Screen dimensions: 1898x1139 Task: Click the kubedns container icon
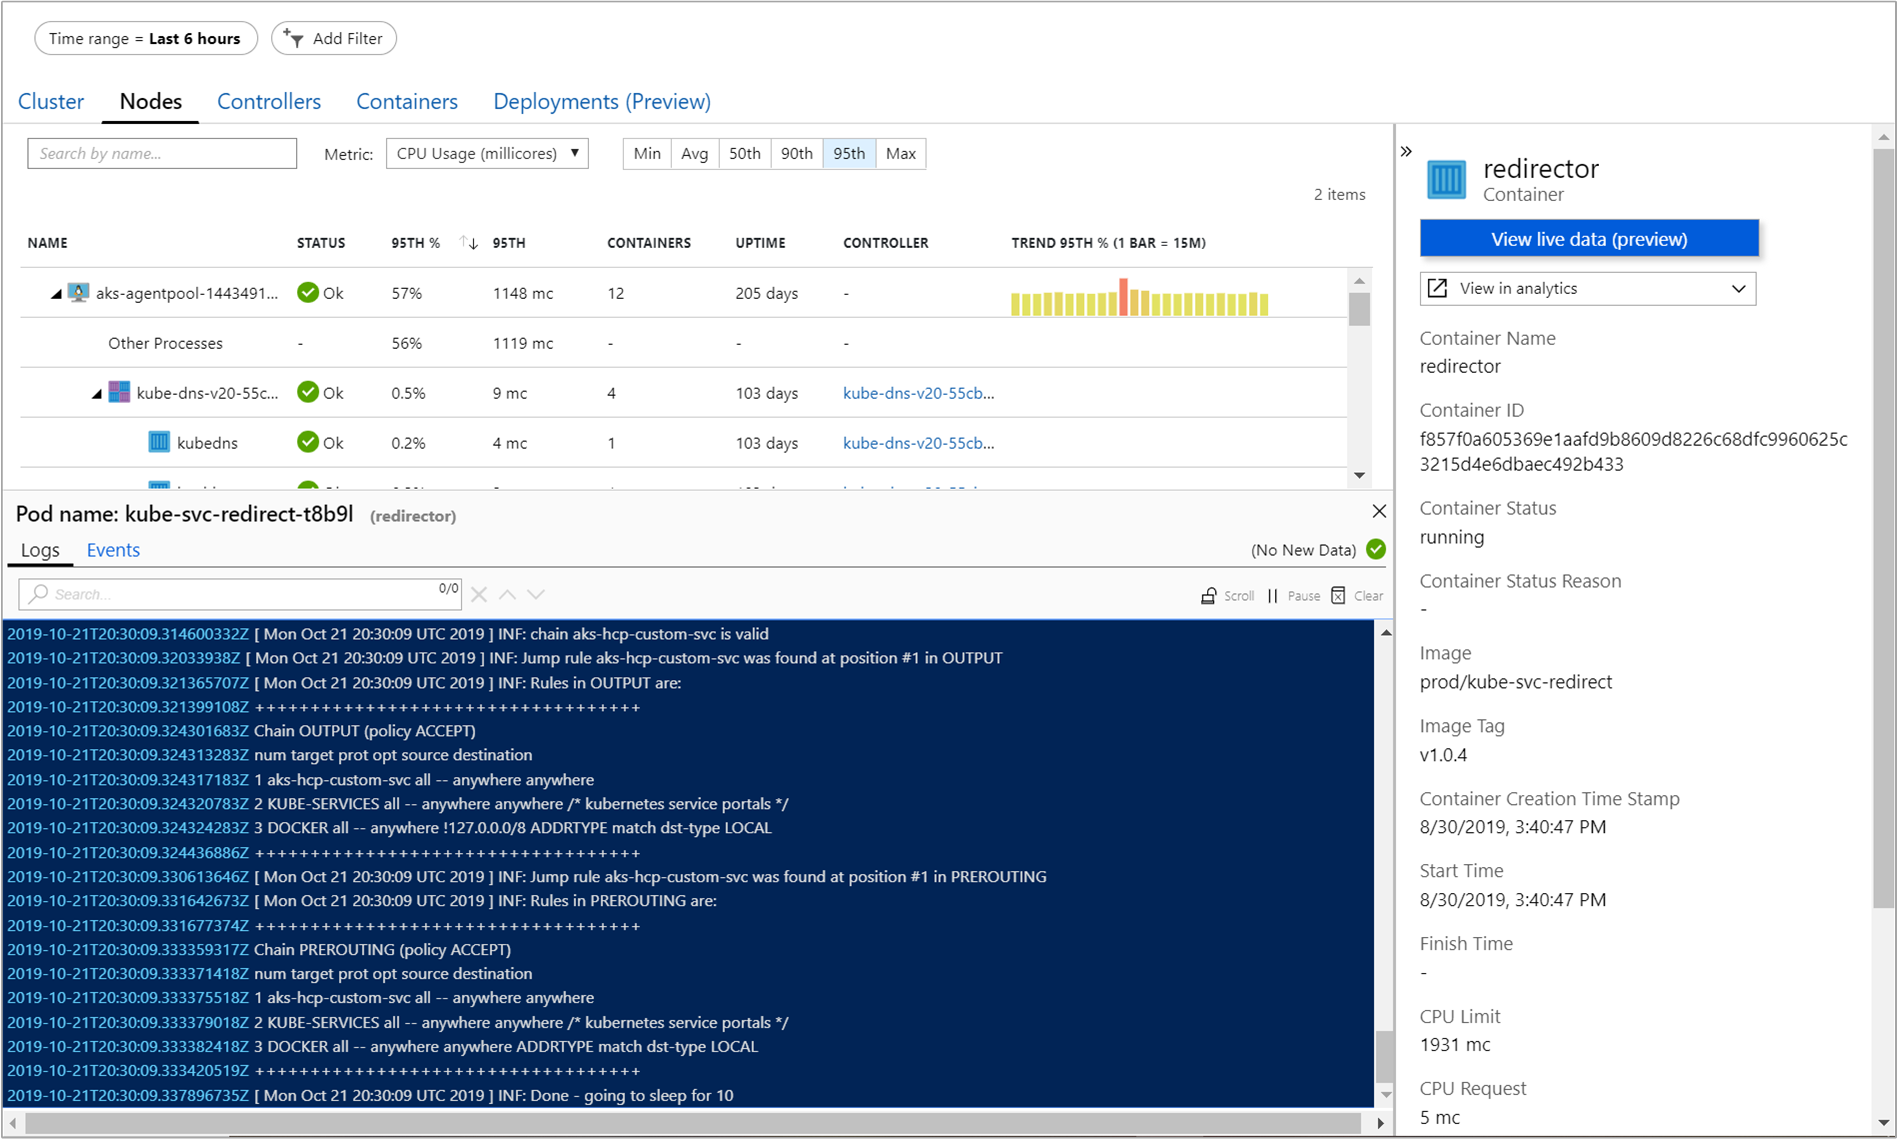[159, 442]
